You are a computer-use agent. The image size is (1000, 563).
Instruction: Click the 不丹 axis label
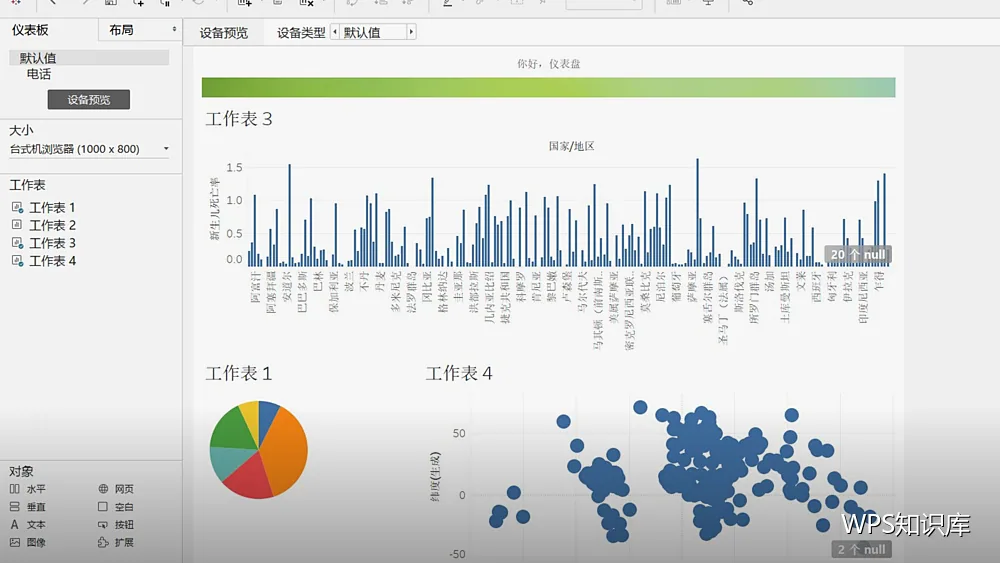[364, 281]
